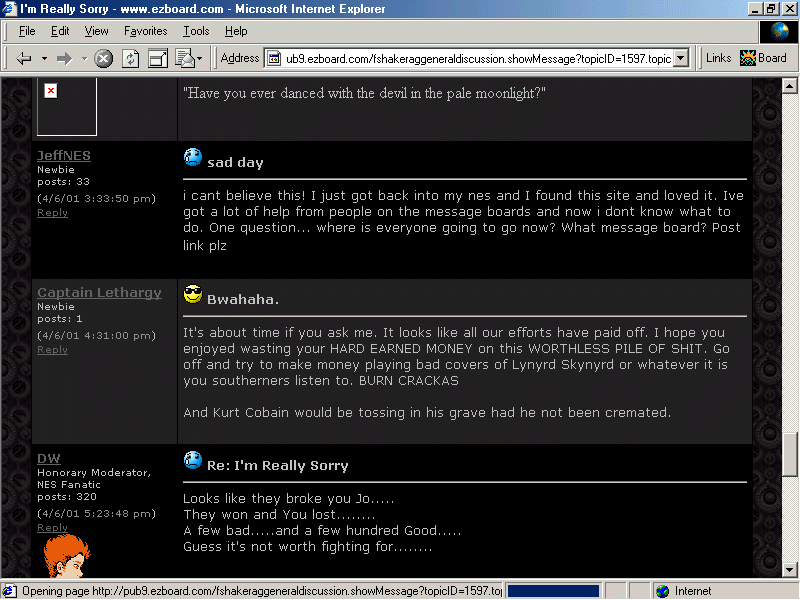The height and width of the screenshot is (600, 800).
Task: Click the sad face icon beside 'sad day'
Action: [x=193, y=158]
